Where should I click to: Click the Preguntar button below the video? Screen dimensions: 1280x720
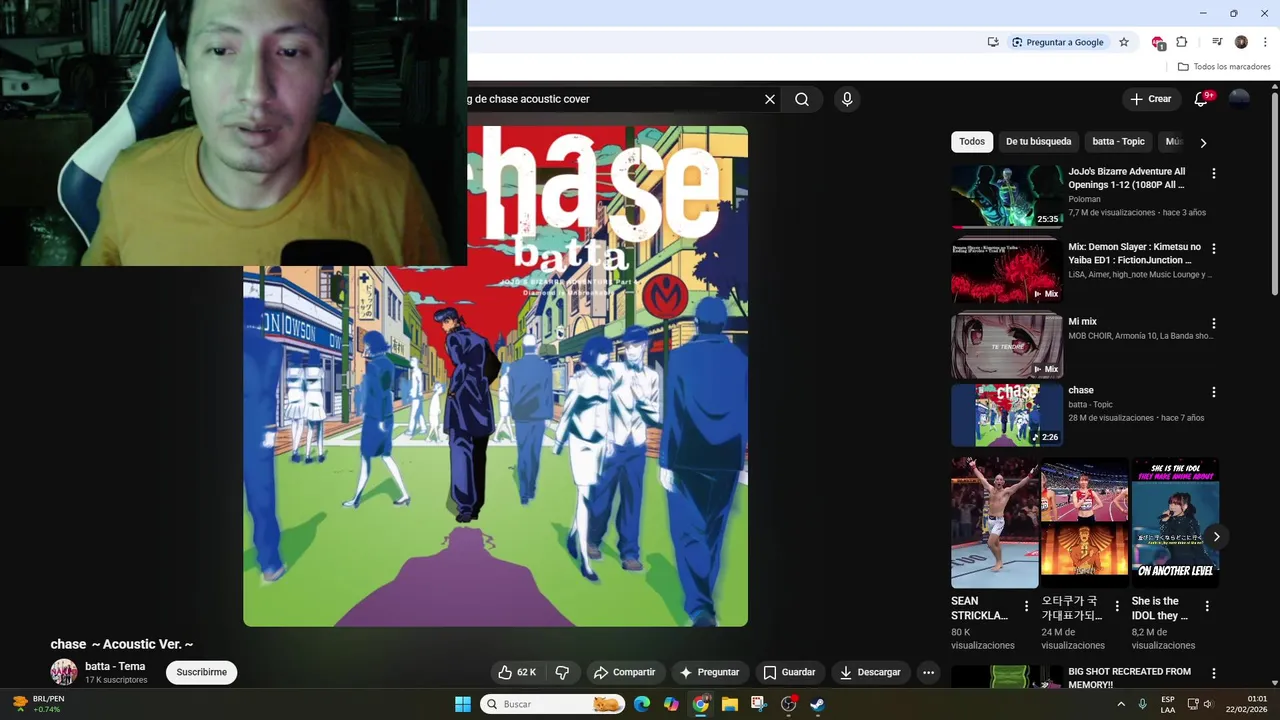(709, 672)
